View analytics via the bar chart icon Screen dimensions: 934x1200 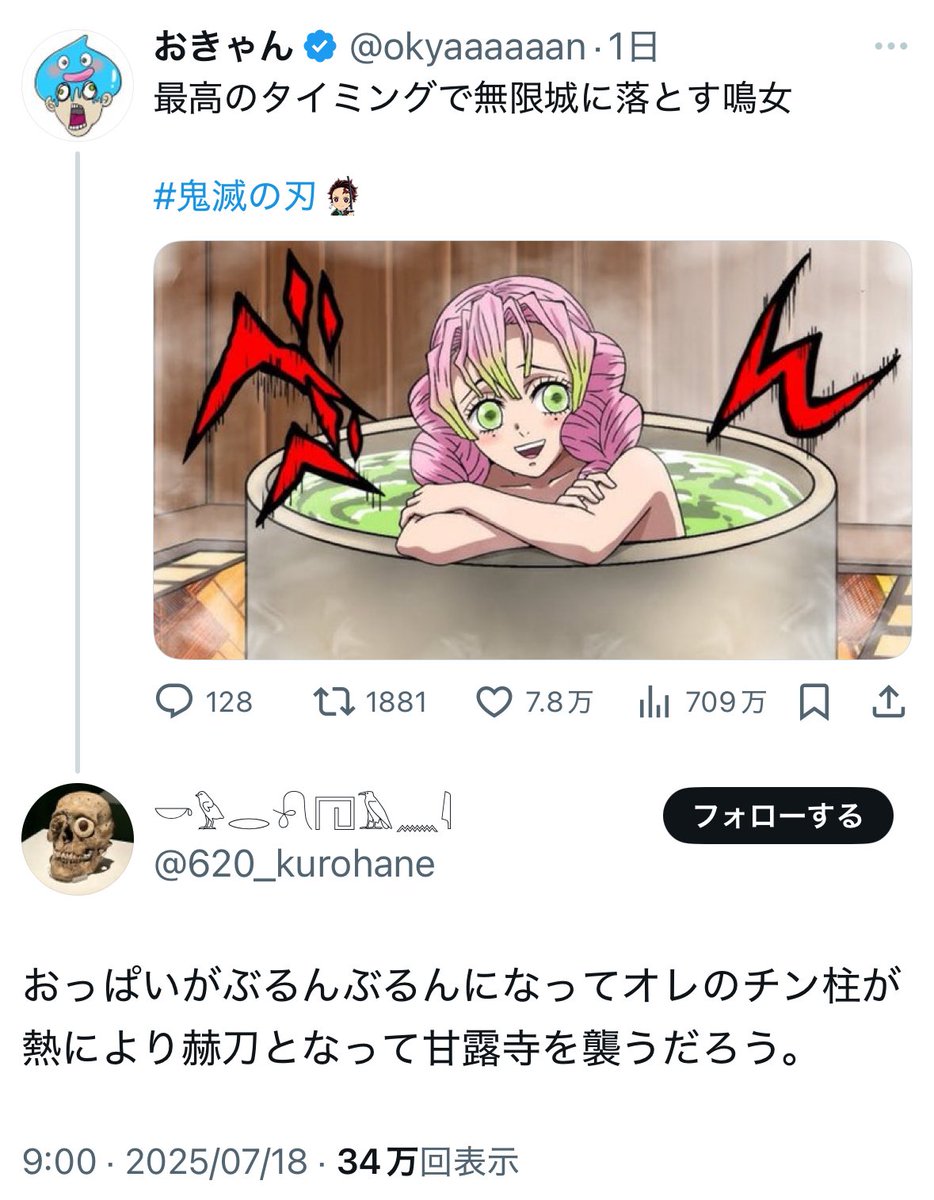click(x=654, y=703)
